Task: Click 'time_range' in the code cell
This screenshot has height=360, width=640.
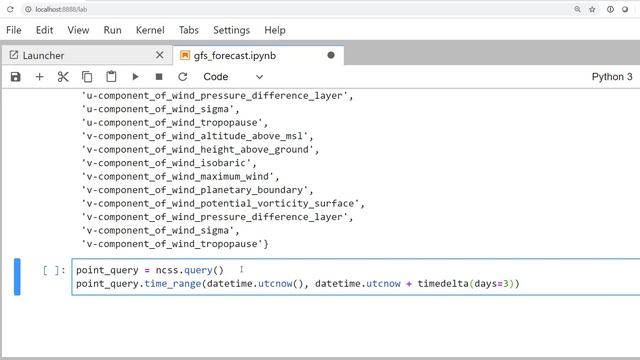Action: click(173, 284)
